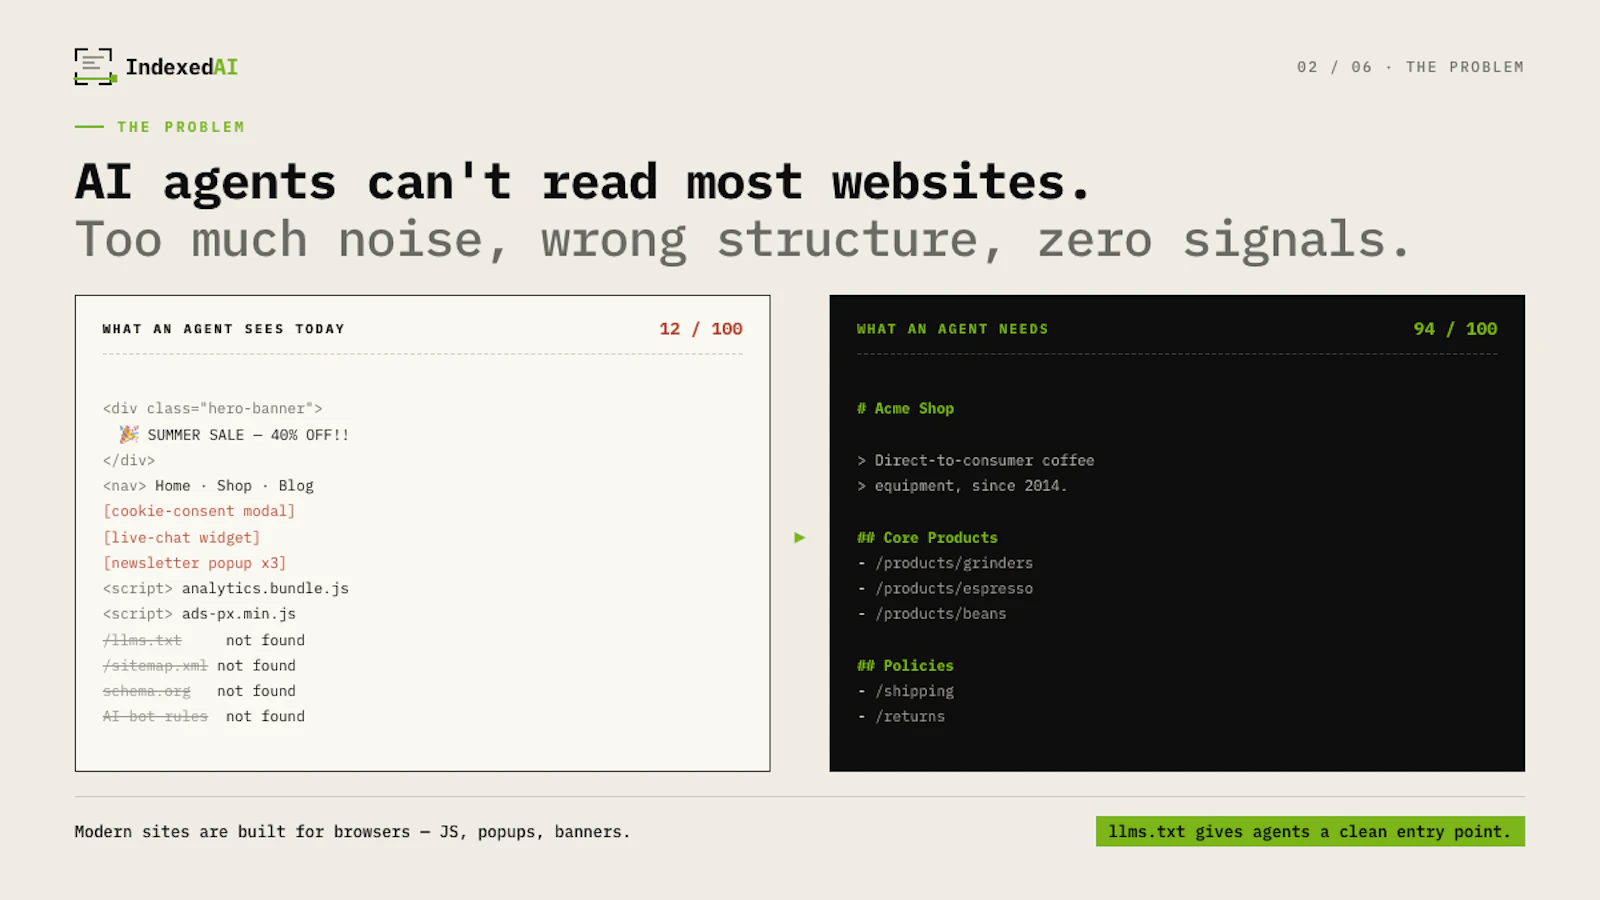Image resolution: width=1600 pixels, height=900 pixels.
Task: Click the '## Core Products' heading
Action: (x=927, y=538)
